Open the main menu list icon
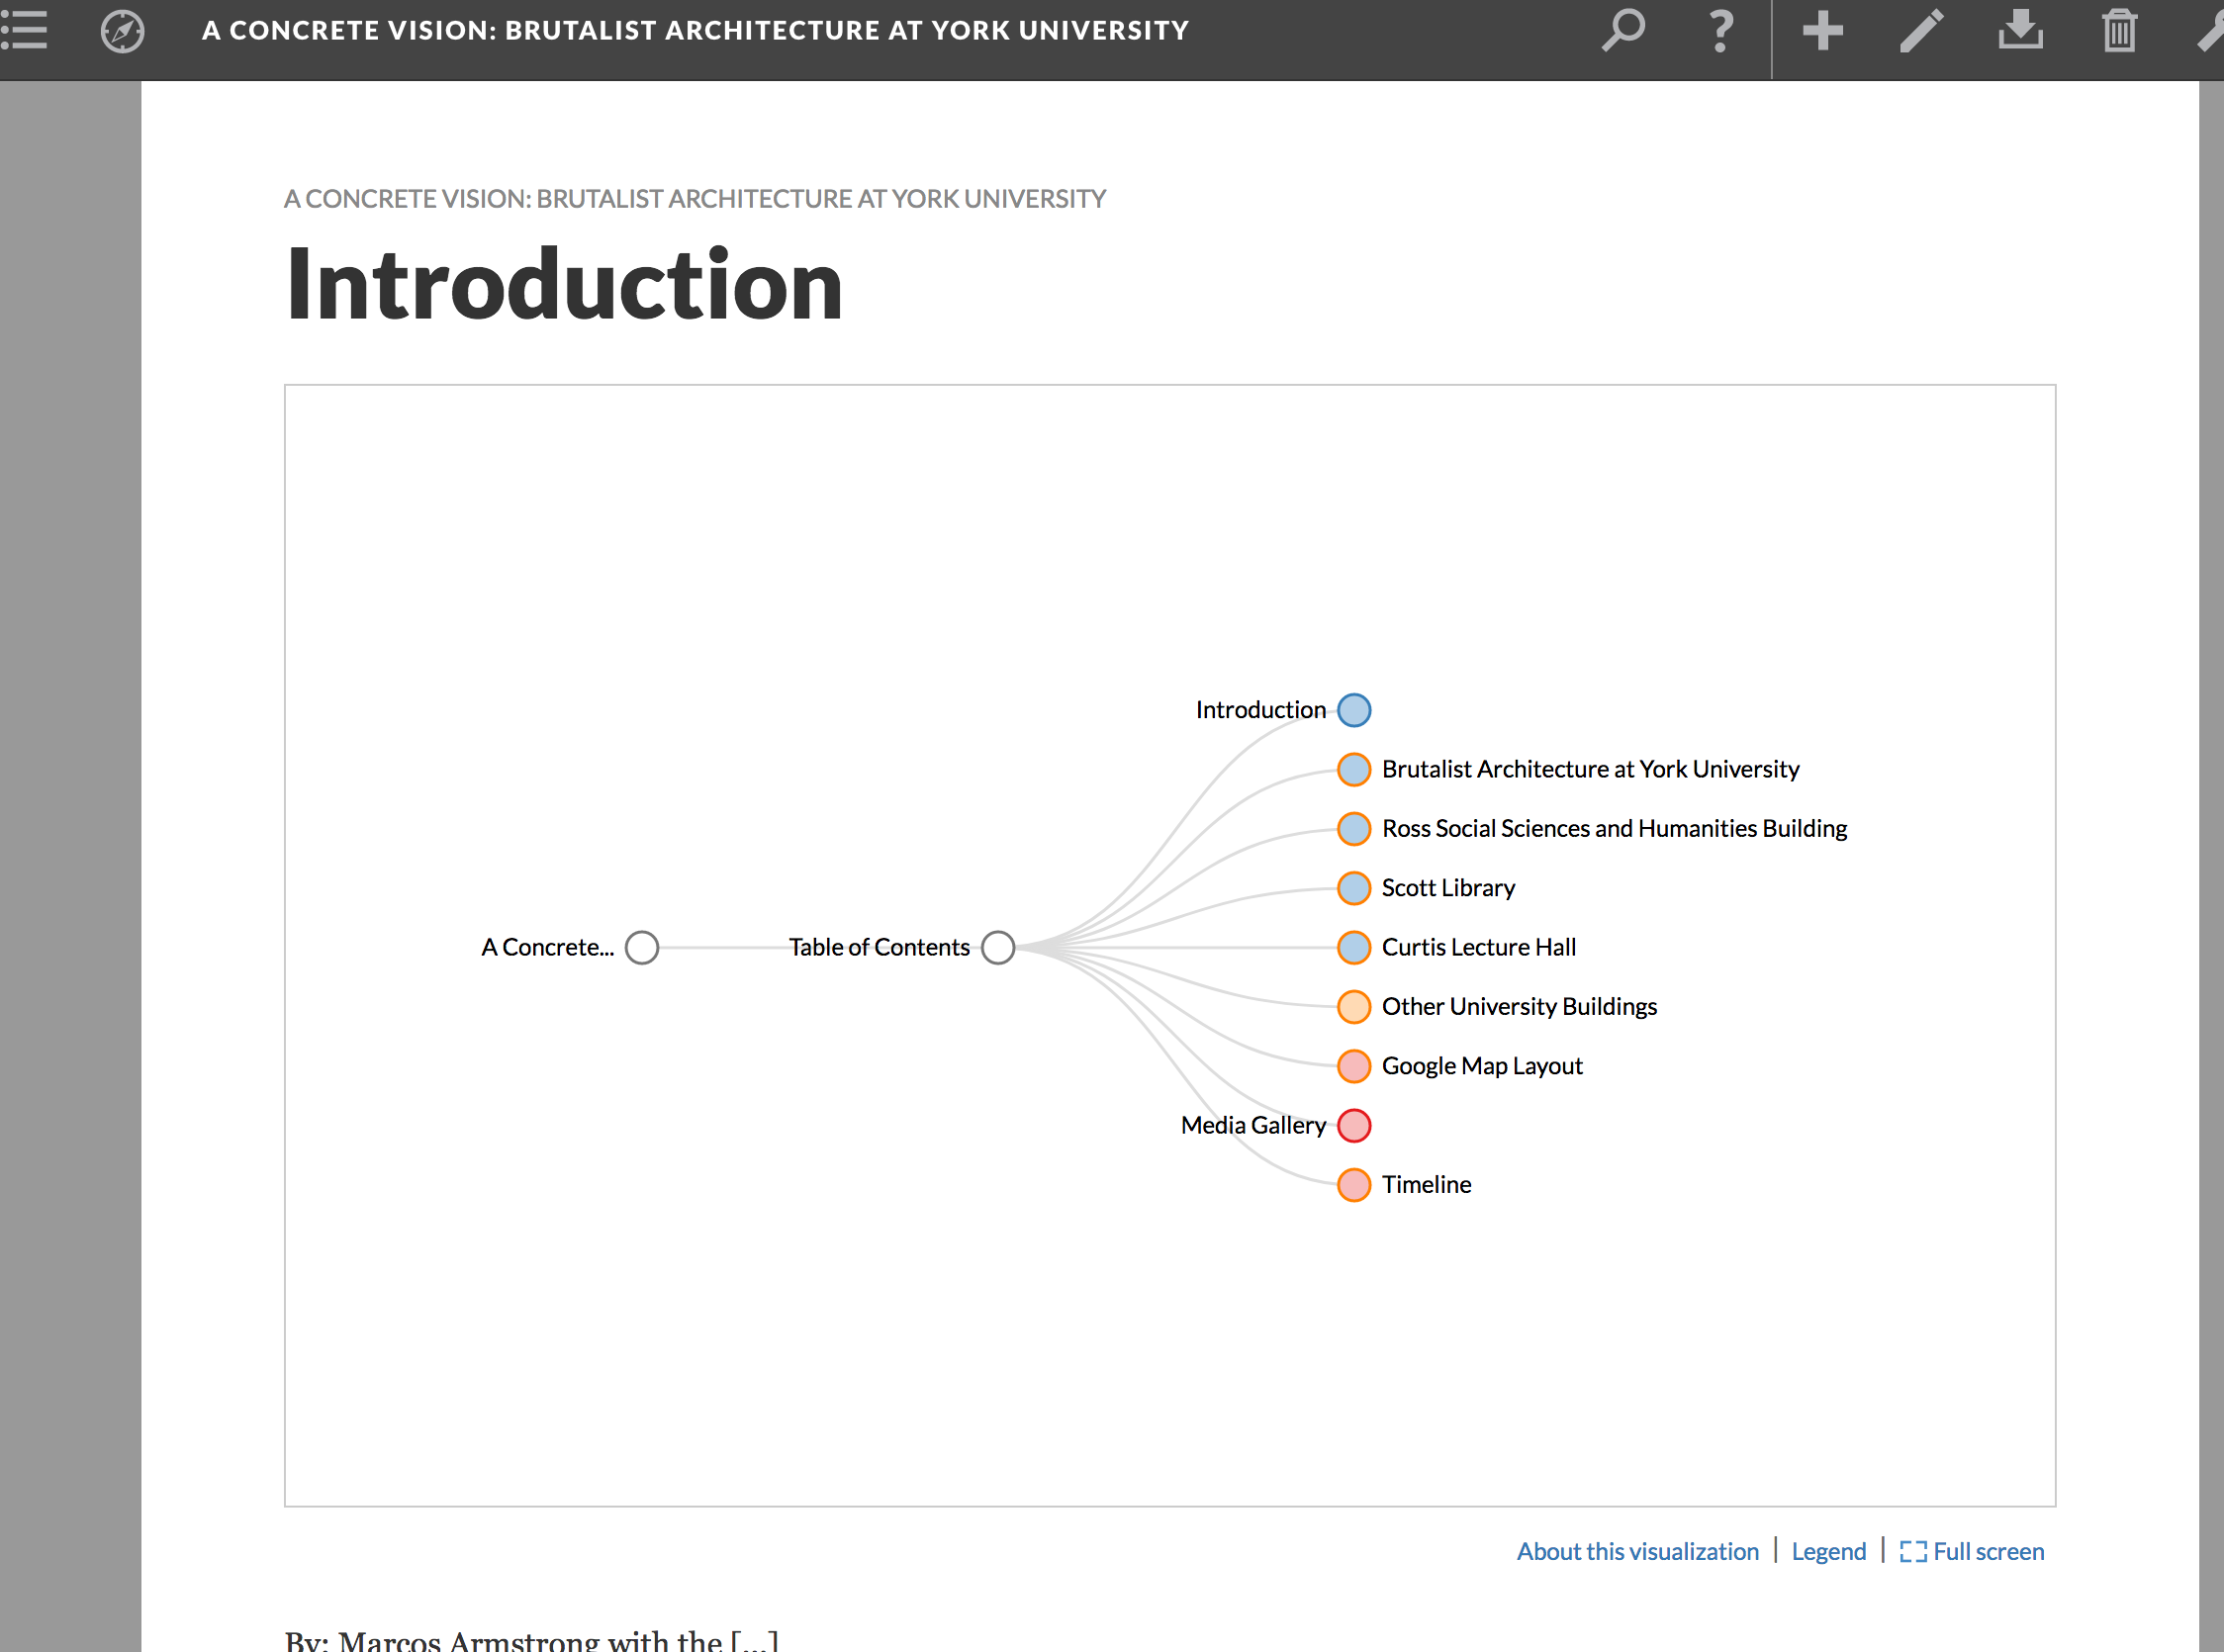 point(24,30)
